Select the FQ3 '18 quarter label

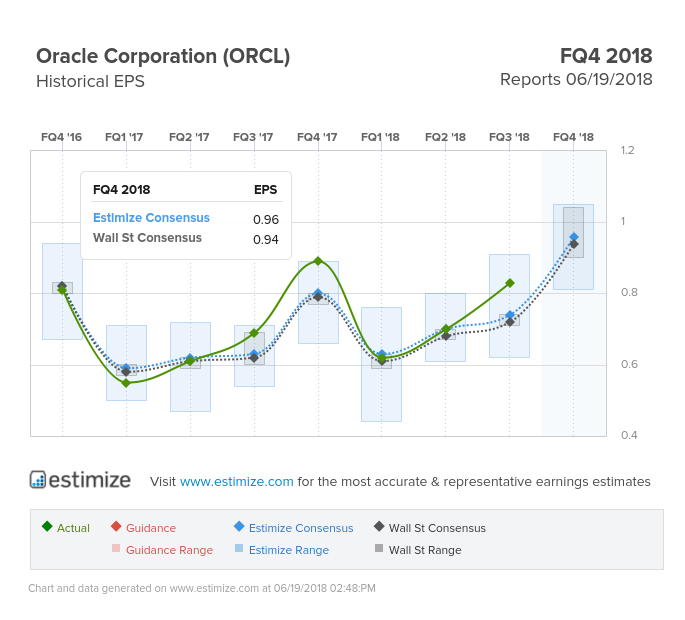[509, 137]
